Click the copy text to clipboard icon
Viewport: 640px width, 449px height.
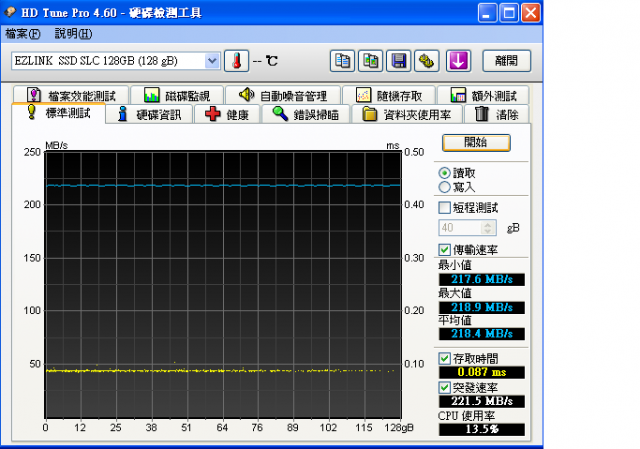343,61
